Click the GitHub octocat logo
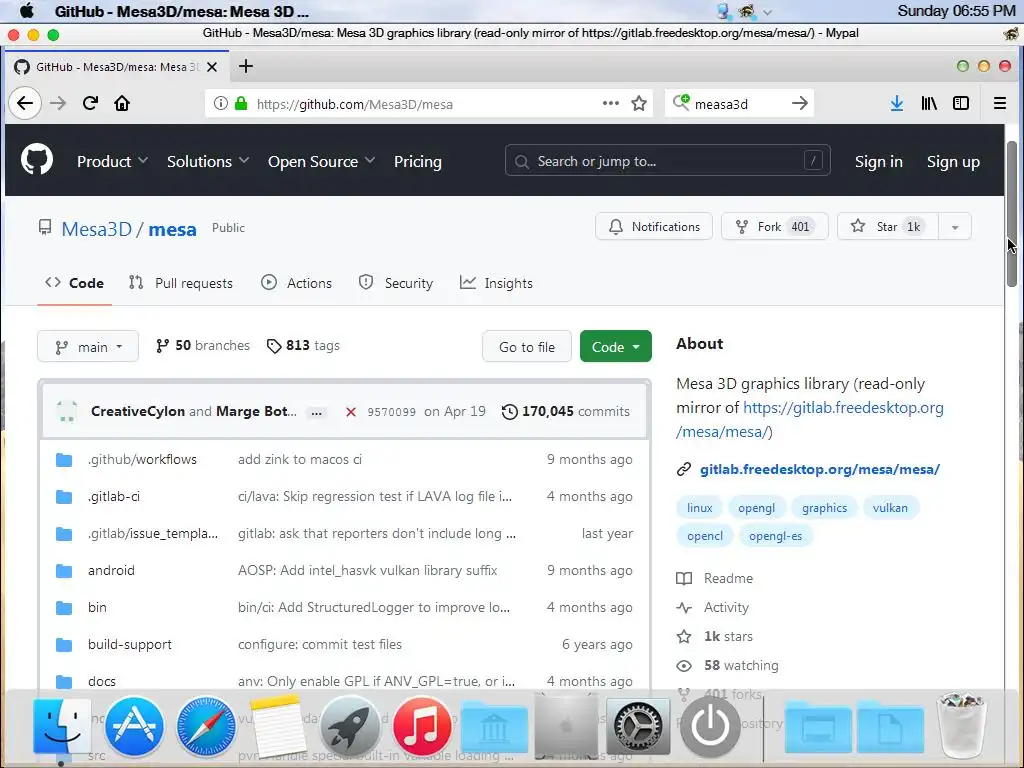Image resolution: width=1024 pixels, height=768 pixels. tap(37, 160)
